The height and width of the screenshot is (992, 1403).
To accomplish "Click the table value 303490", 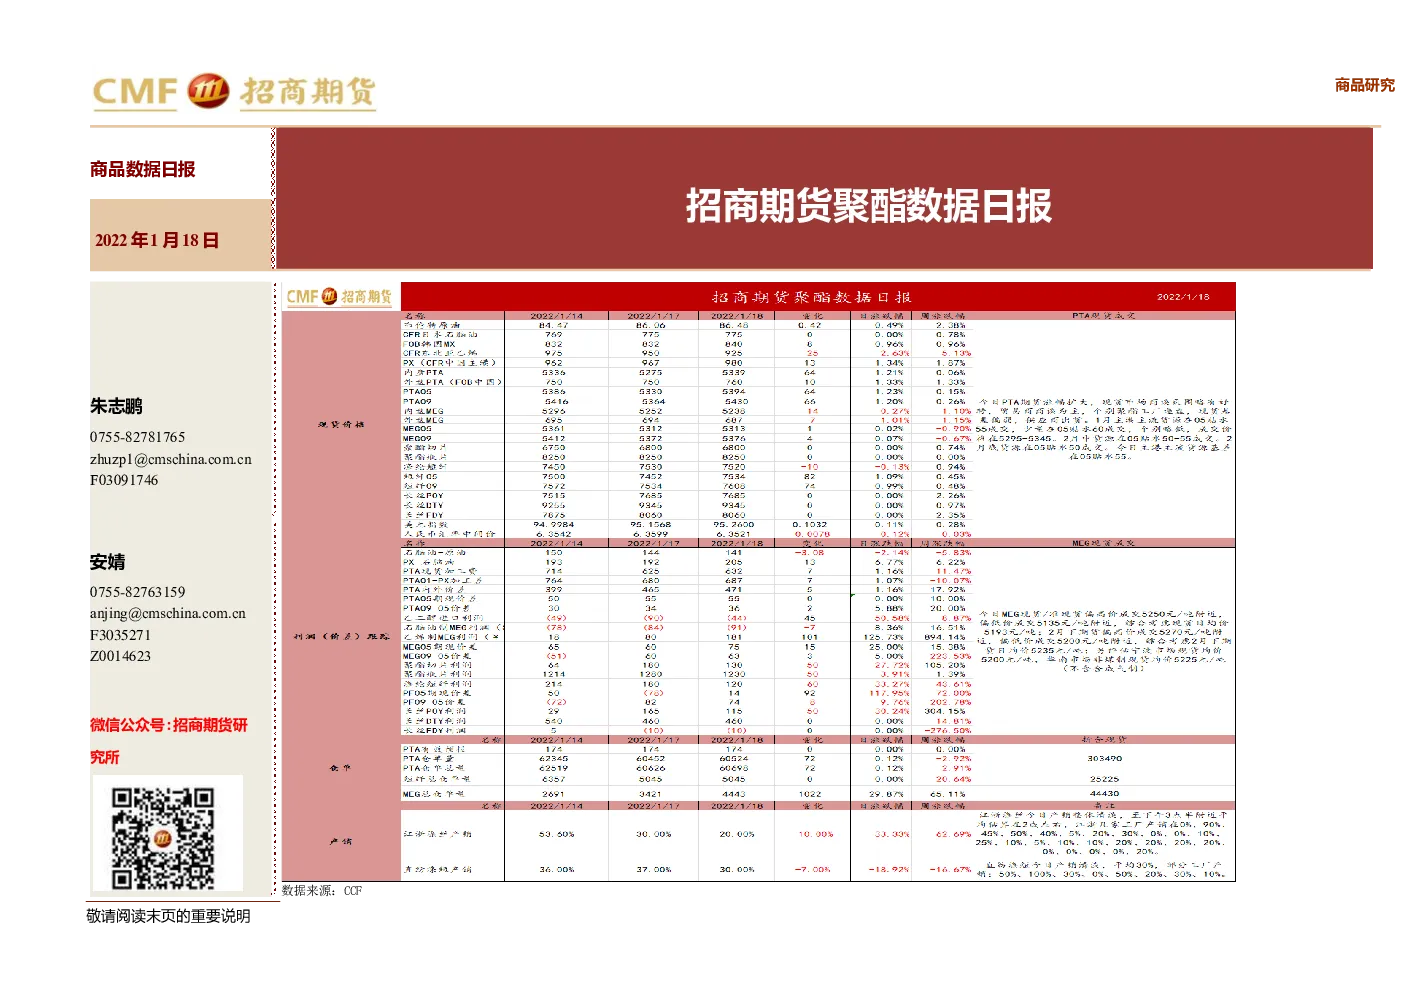I will tap(1104, 759).
